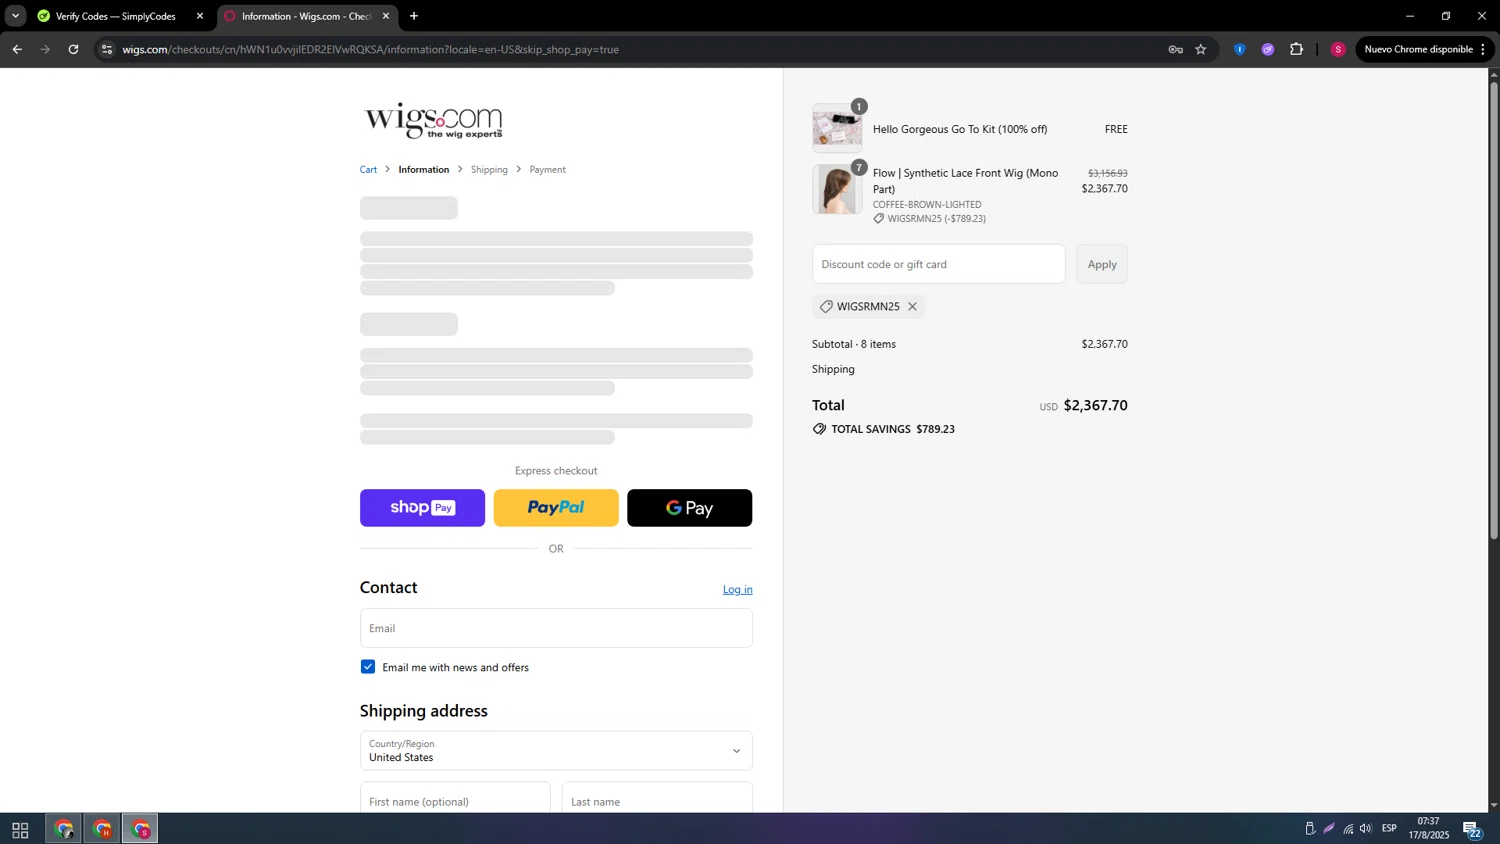Remove the WIGSRMN25 discount code
The width and height of the screenshot is (1500, 844).
coord(912,307)
